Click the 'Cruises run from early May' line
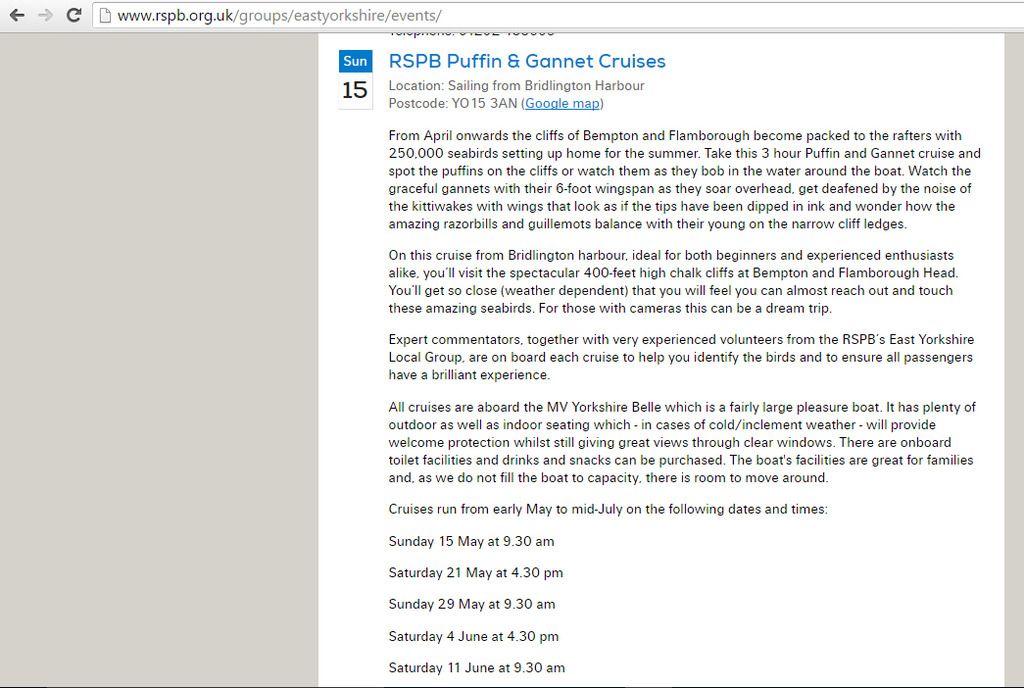1024x688 pixels. [608, 509]
